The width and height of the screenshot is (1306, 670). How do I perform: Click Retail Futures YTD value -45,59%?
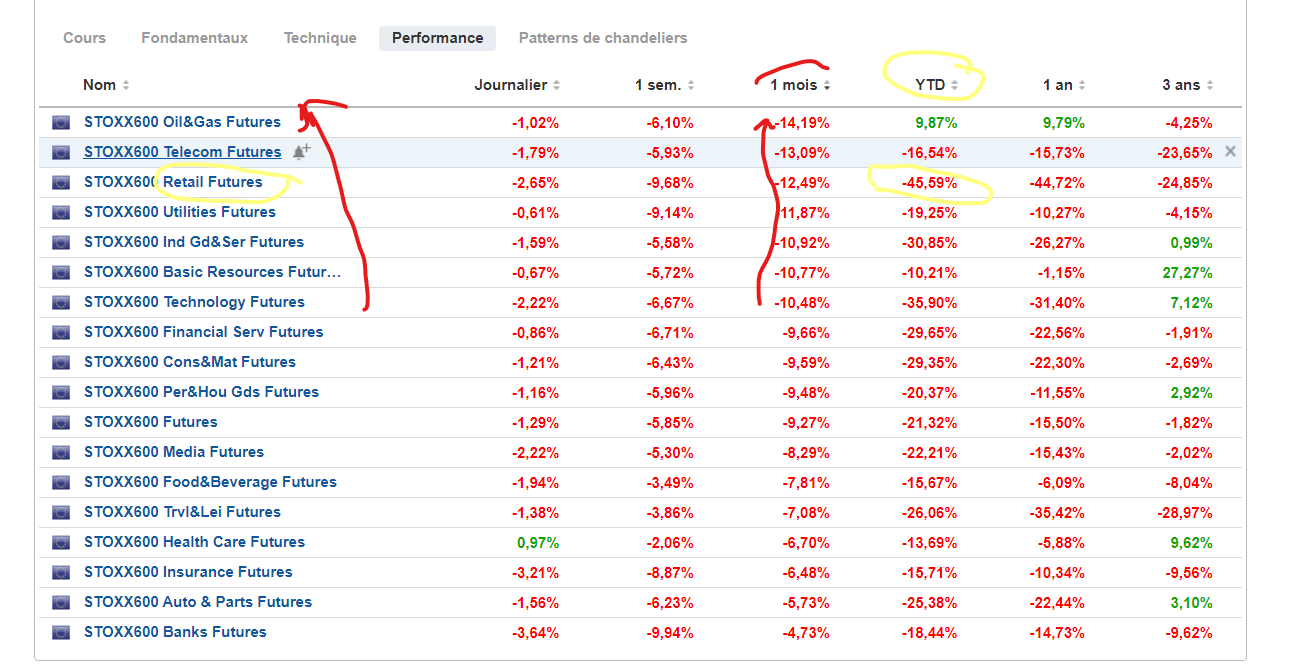(931, 183)
